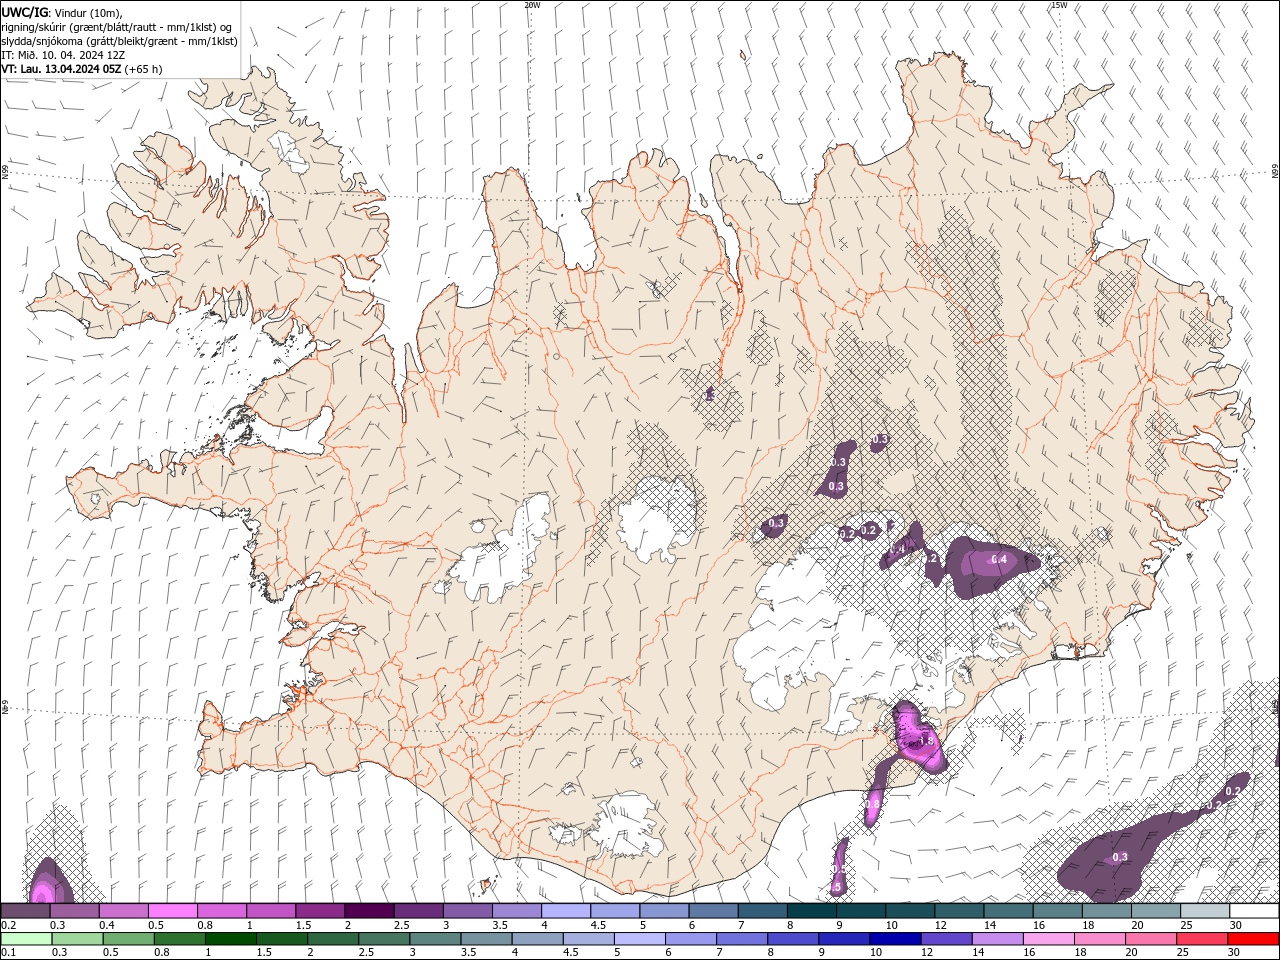Viewport: 1280px width, 960px height.
Task: Select light periwinkle top swatch between 4 and 4.5
Action: (x=566, y=910)
